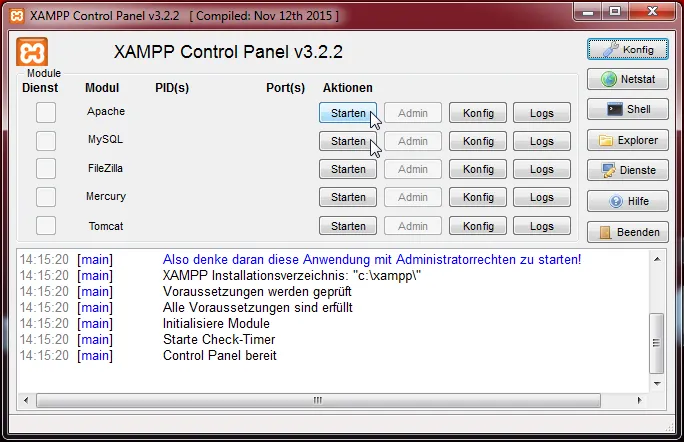Click the log horizontal scrollbar thumb
The image size is (684, 442).
(x=318, y=400)
